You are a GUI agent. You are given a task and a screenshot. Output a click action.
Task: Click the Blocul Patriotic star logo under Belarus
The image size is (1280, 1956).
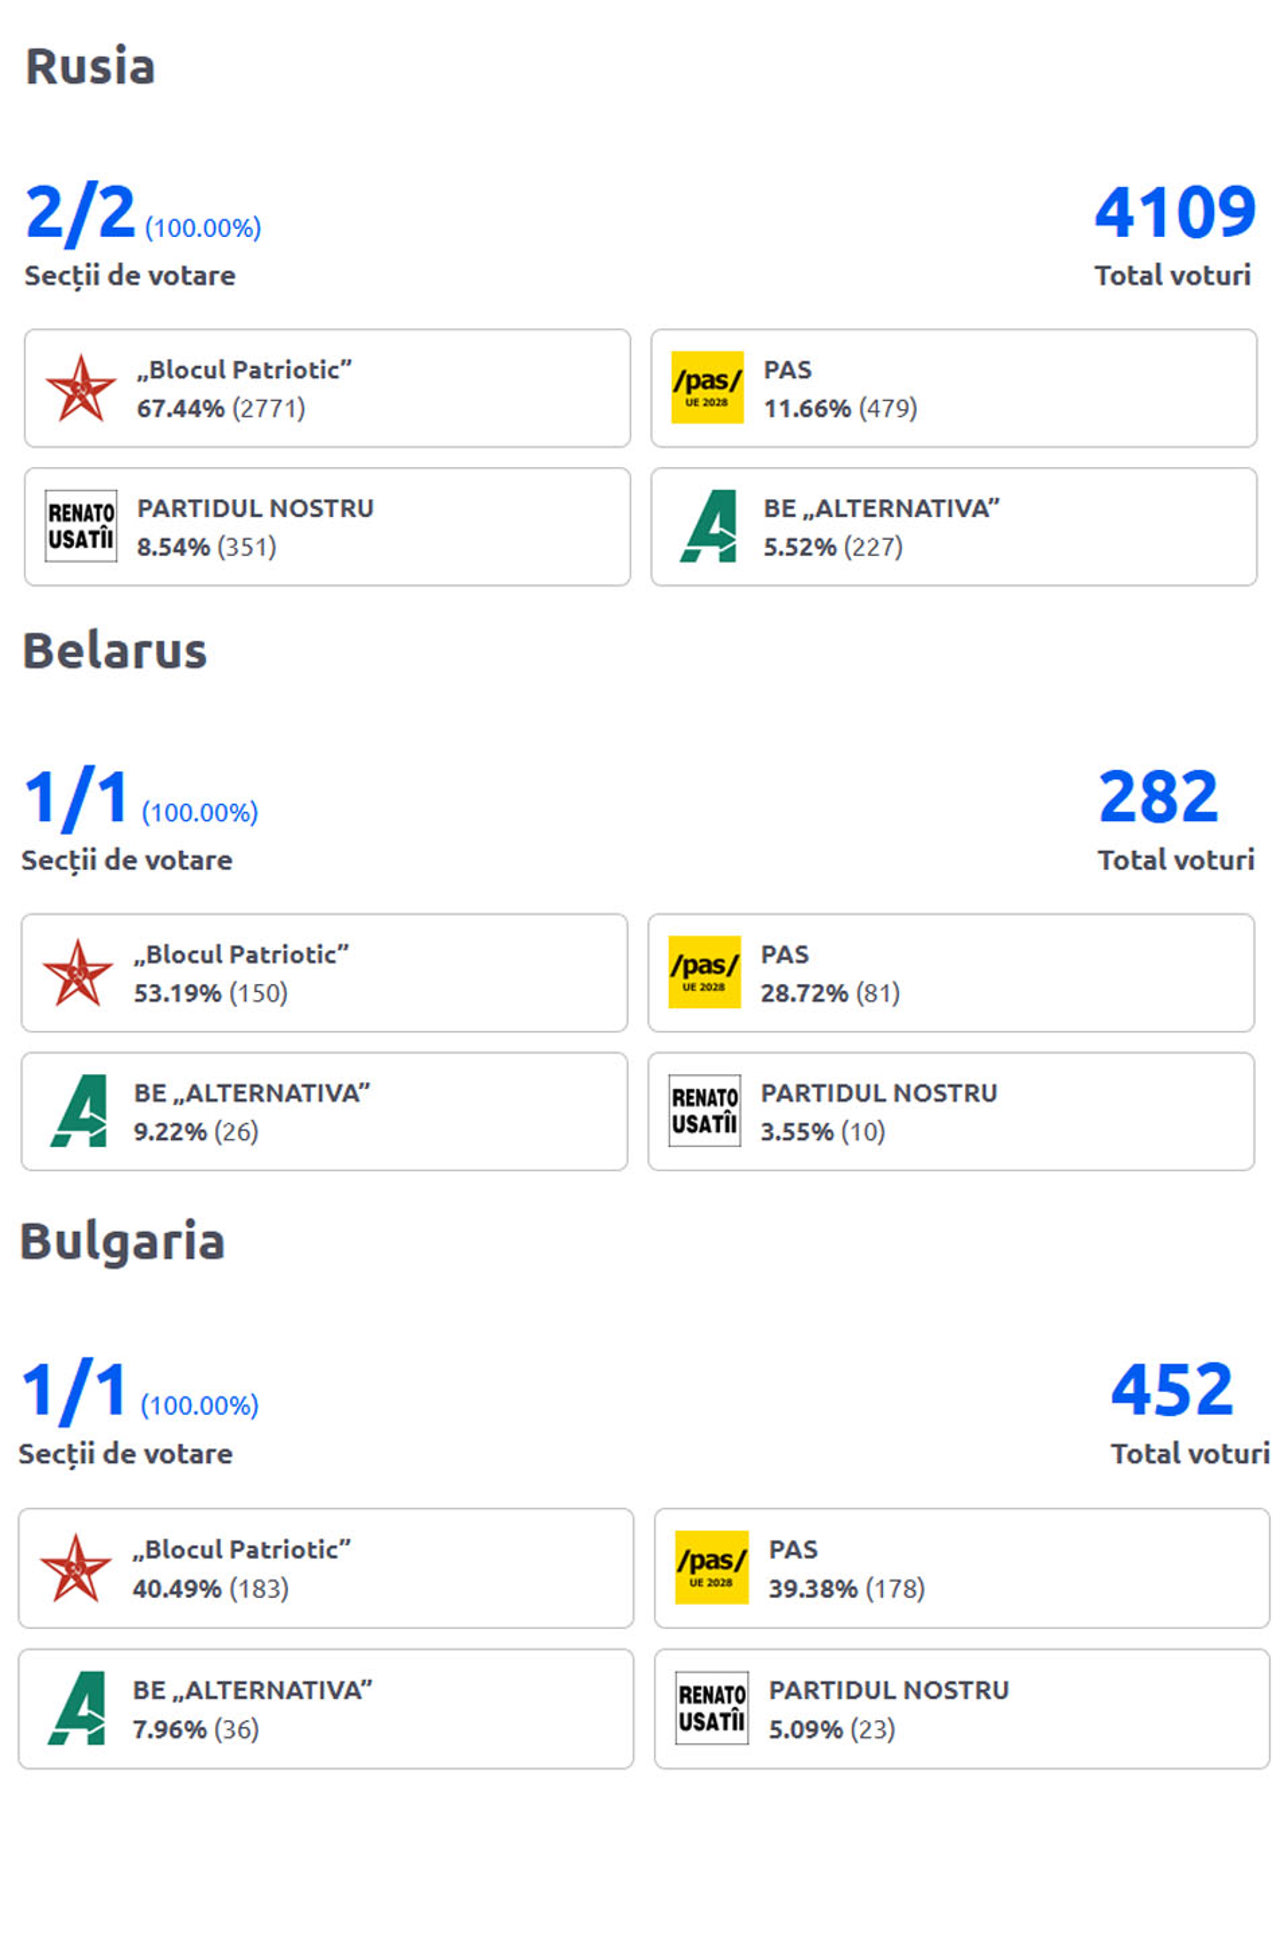[77, 972]
